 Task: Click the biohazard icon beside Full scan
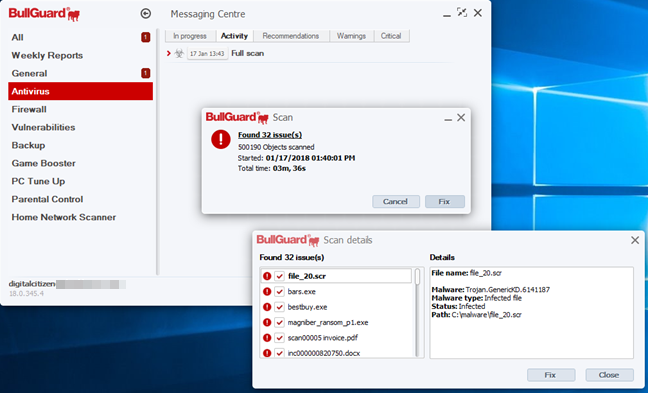coord(179,53)
